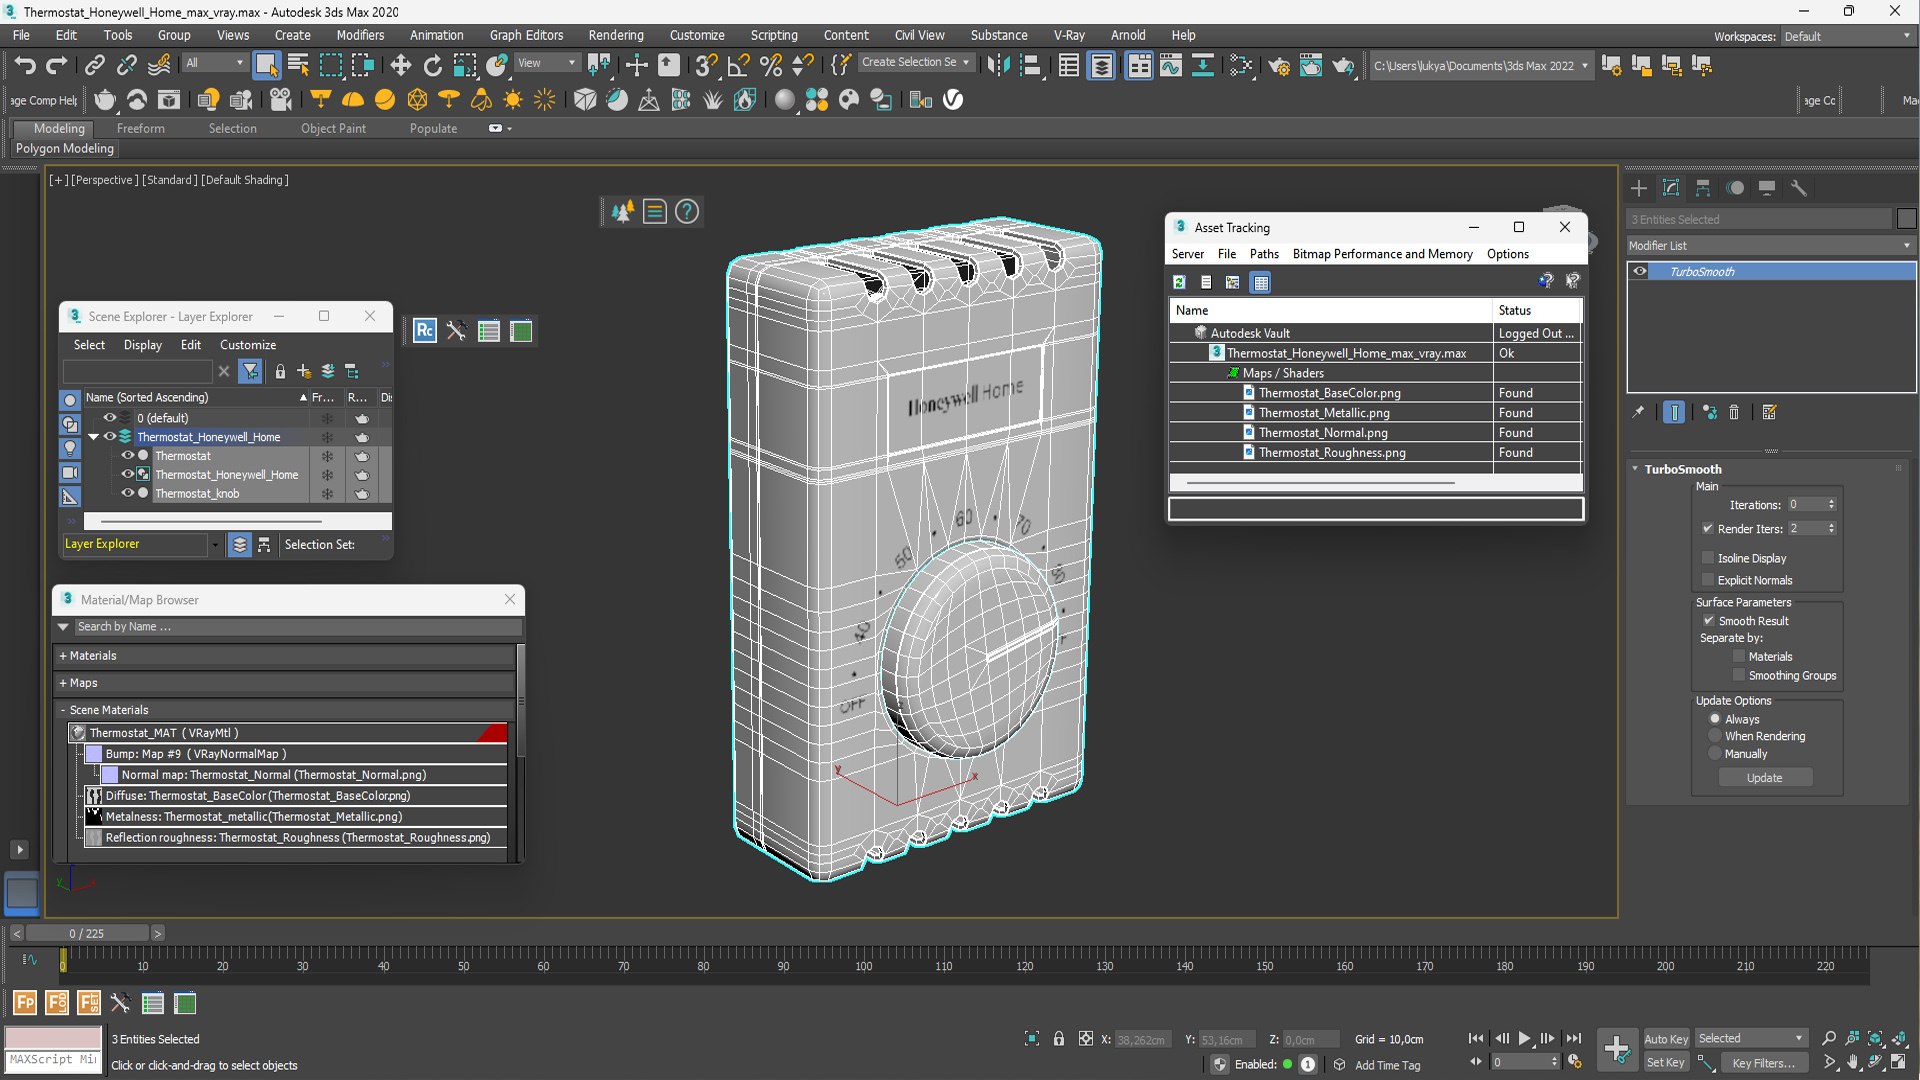Open the Workspaces Default dropdown
Image resolution: width=1920 pixels, height=1080 pixels.
1848,36
